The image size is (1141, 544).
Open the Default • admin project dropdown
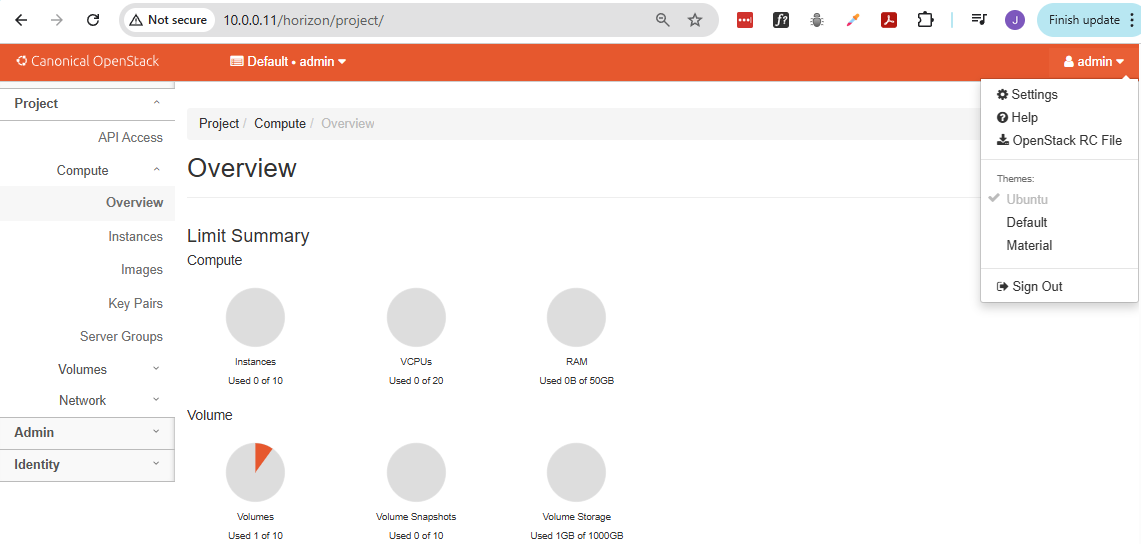288,61
